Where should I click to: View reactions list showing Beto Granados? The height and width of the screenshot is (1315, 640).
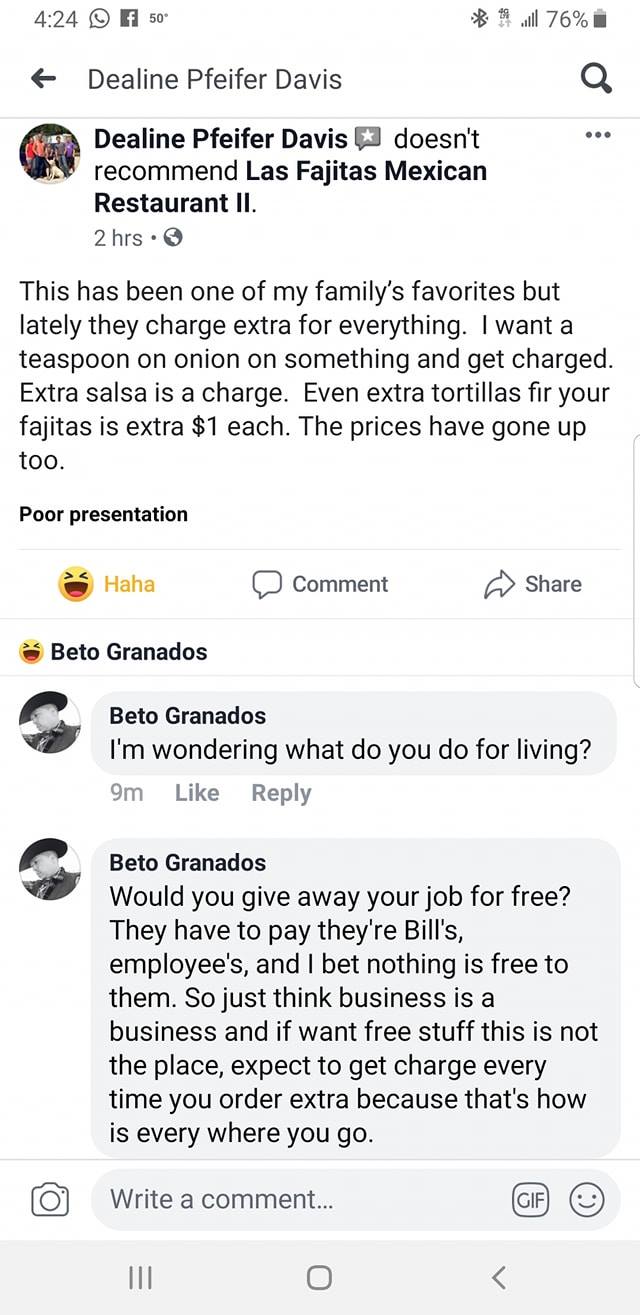[114, 652]
